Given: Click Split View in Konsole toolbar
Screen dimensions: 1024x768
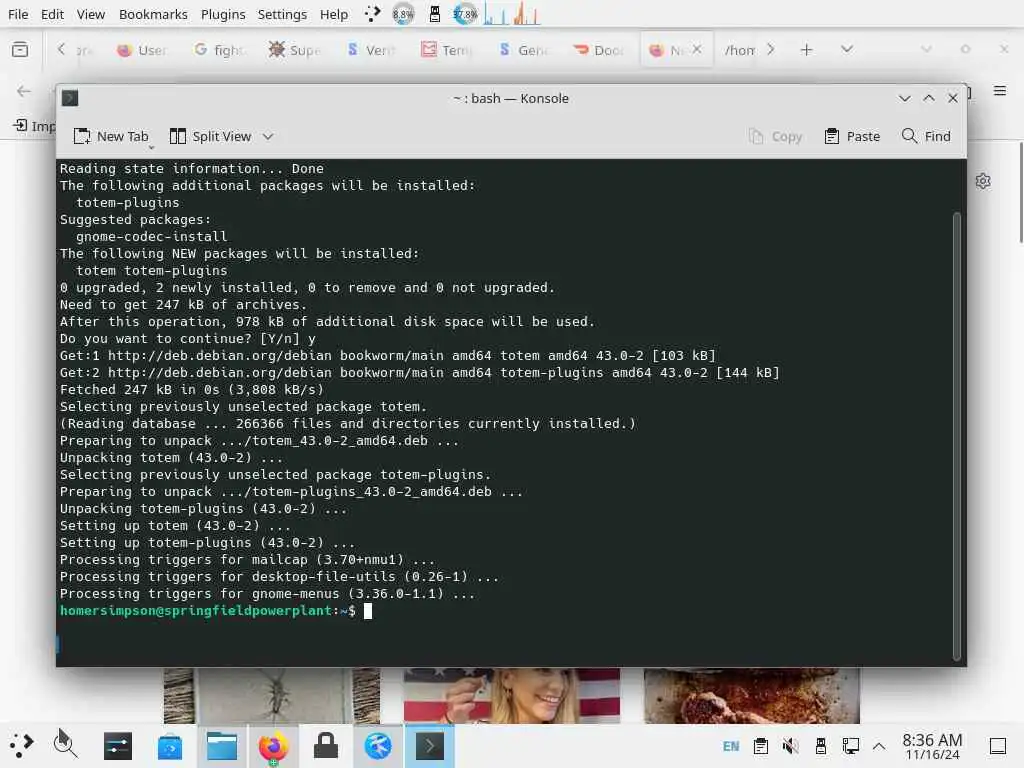Looking at the screenshot, I should click(x=210, y=136).
